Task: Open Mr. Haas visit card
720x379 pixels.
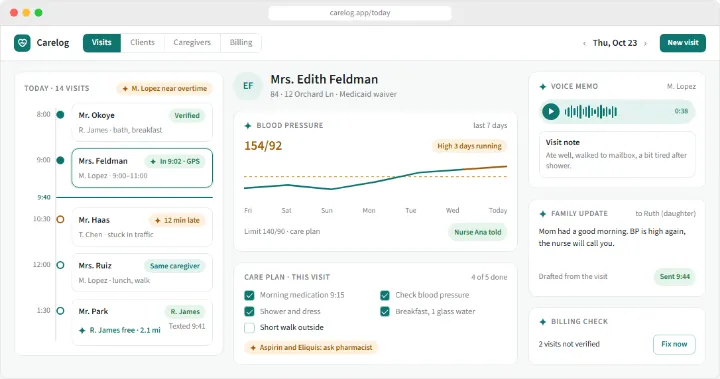Action: pyautogui.click(x=142, y=227)
